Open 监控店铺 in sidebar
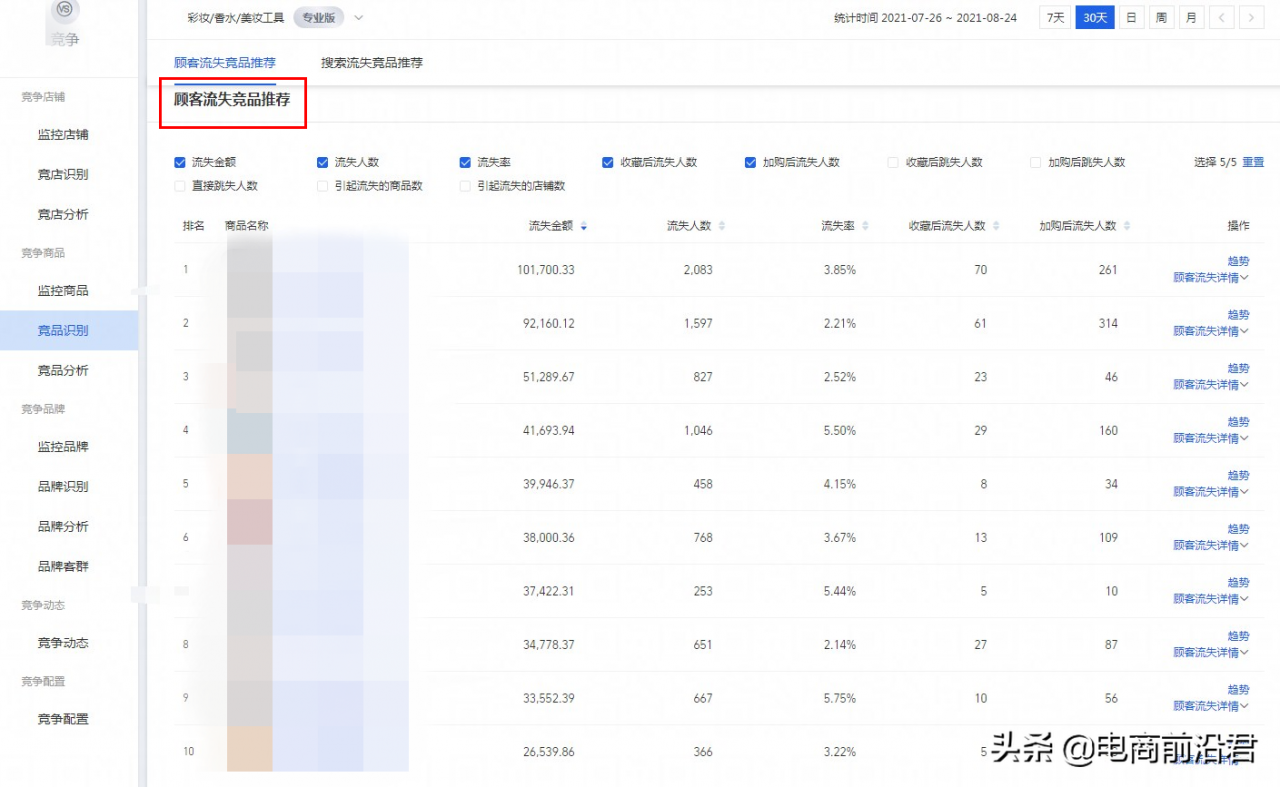Image resolution: width=1280 pixels, height=787 pixels. click(63, 134)
